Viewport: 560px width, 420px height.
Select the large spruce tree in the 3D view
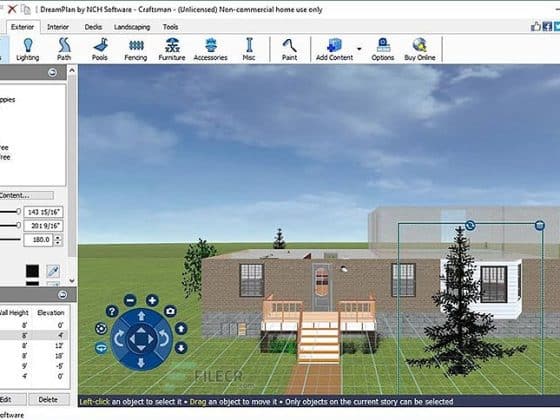coord(461,304)
